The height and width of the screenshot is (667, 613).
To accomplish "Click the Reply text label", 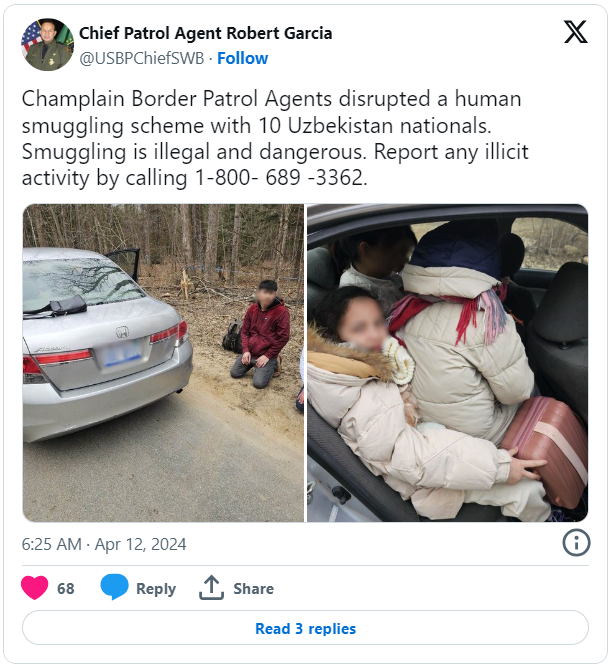I will (x=156, y=588).
